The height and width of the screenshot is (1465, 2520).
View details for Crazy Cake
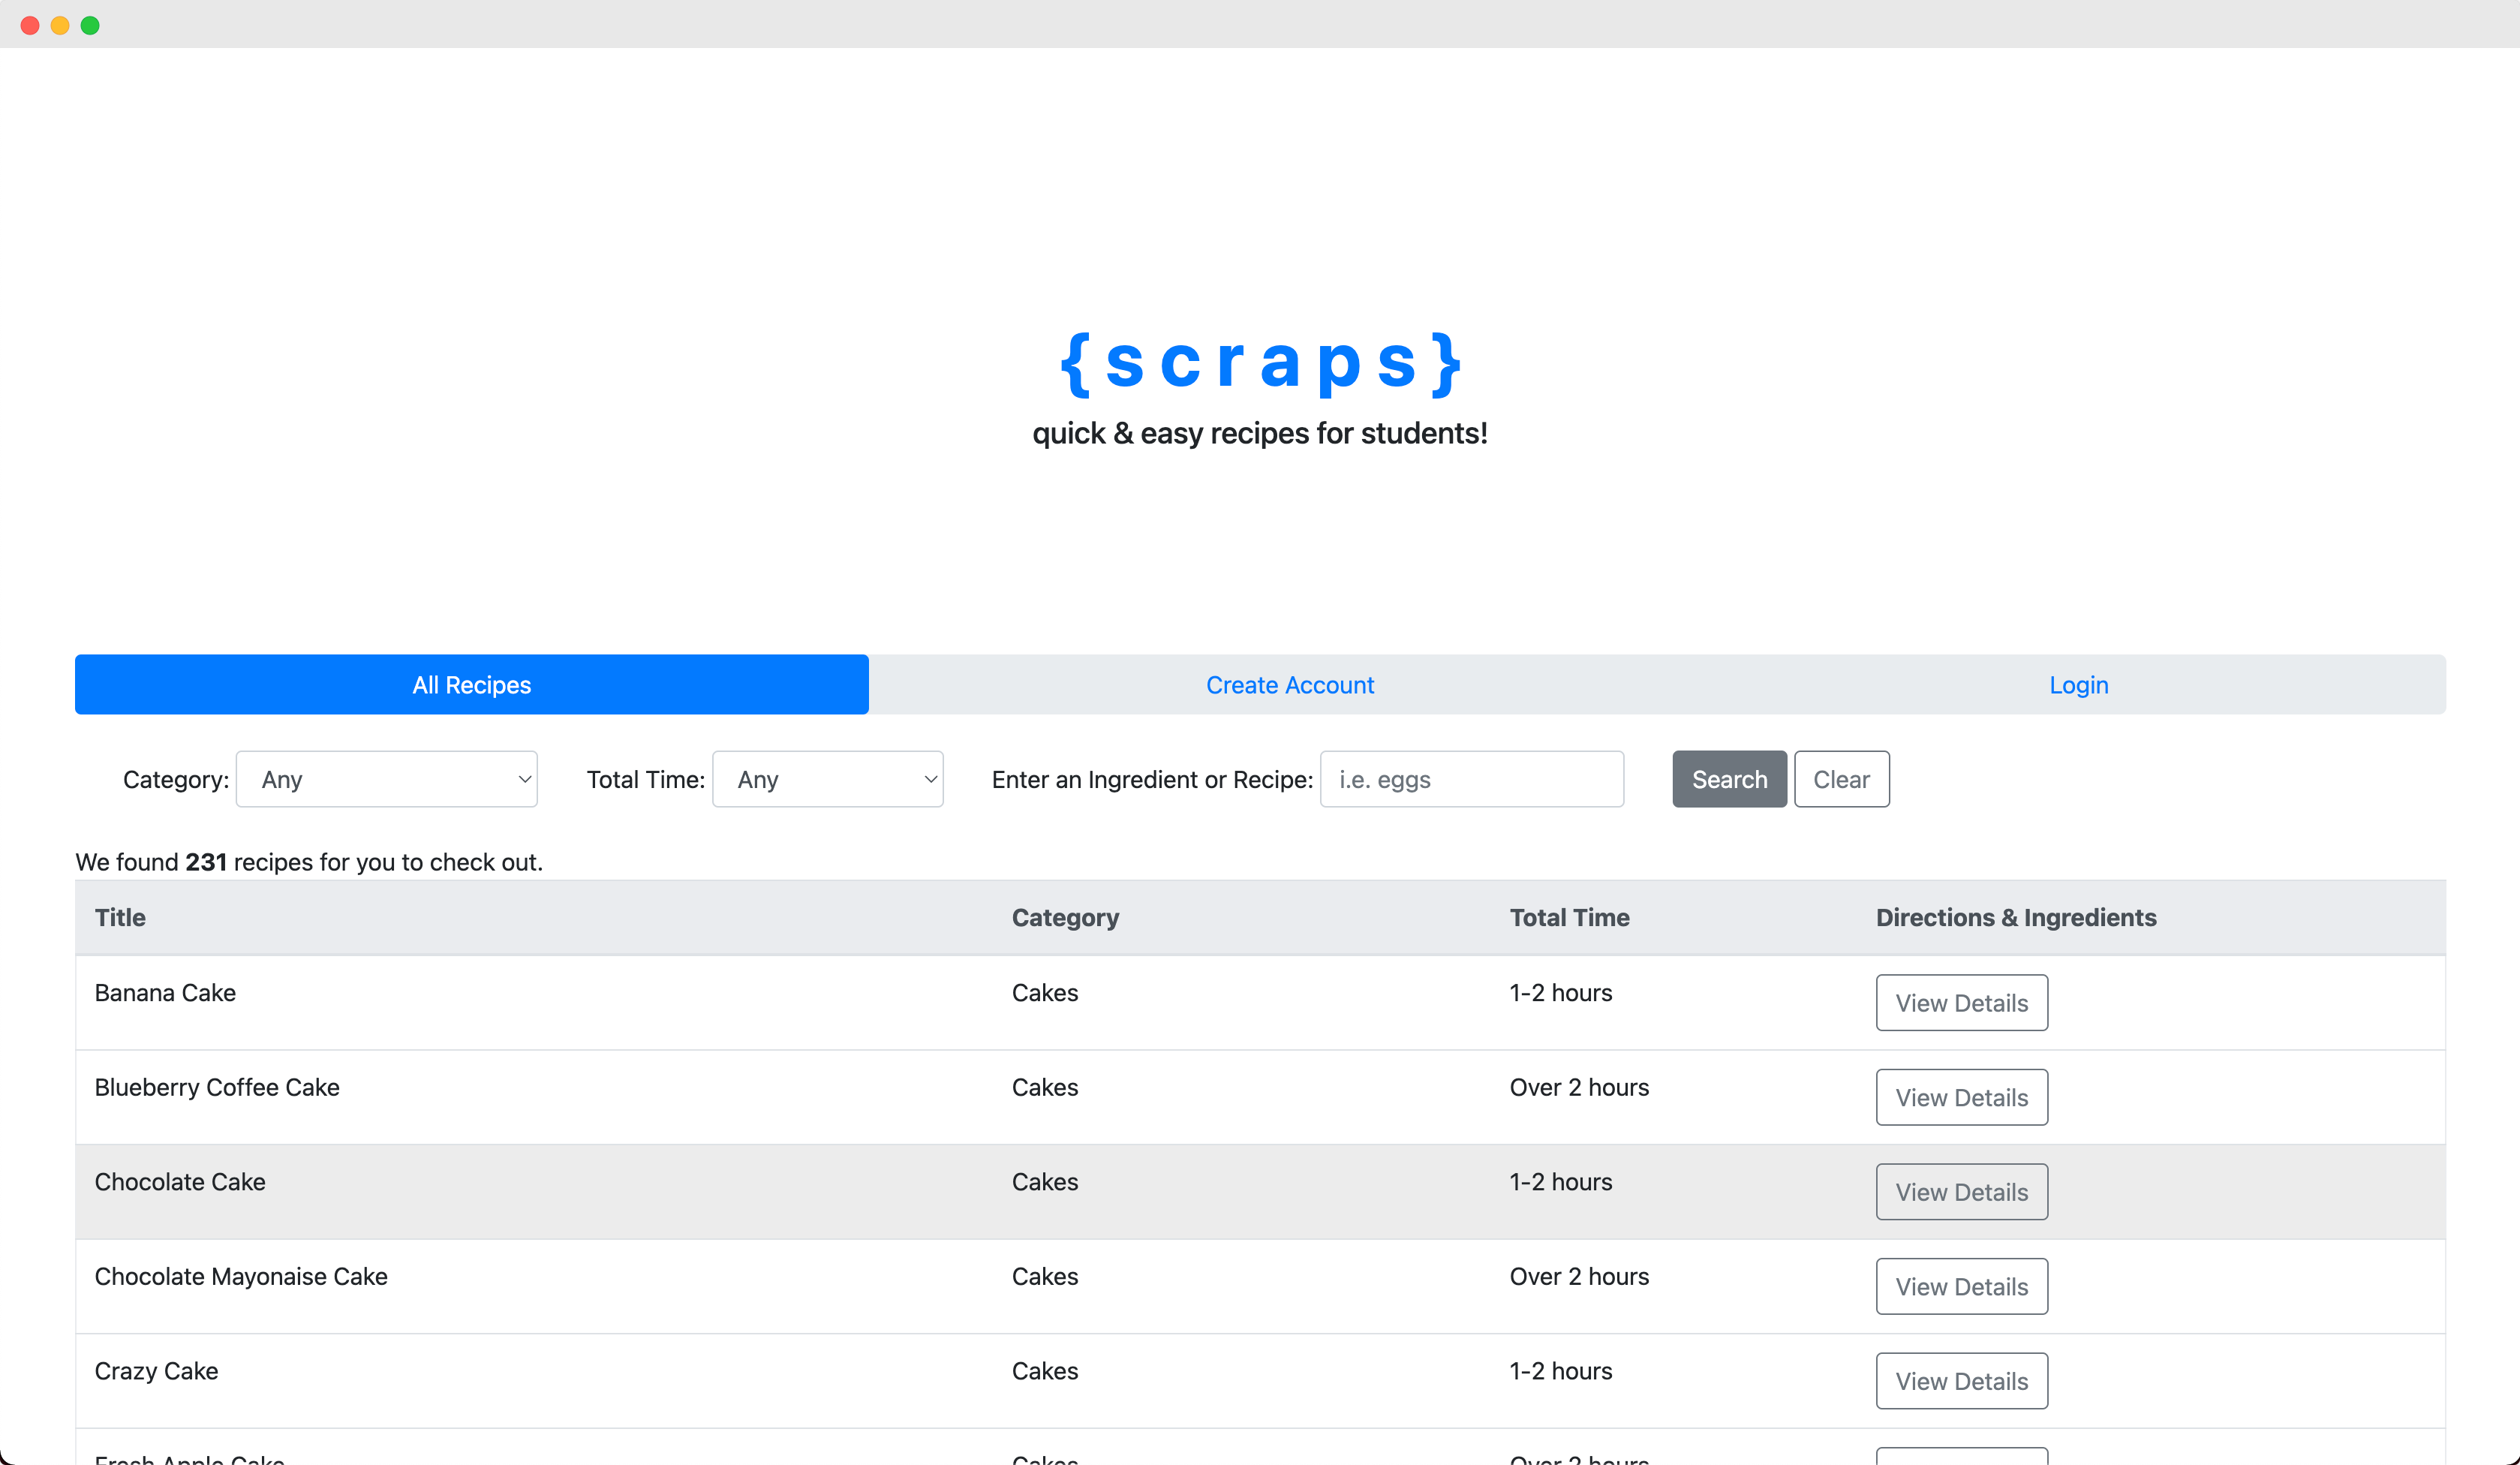pos(1961,1380)
